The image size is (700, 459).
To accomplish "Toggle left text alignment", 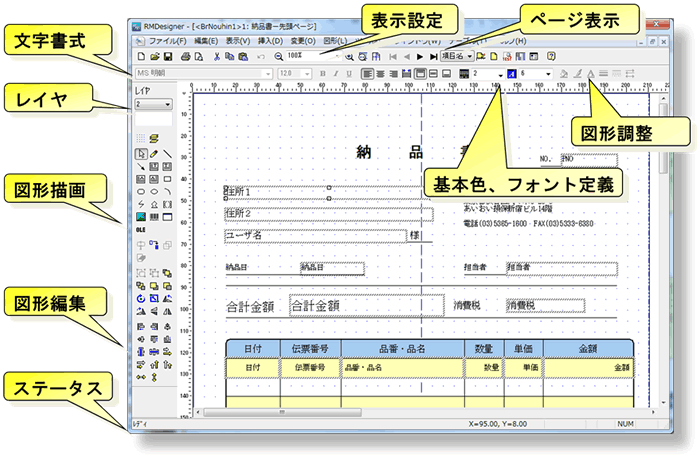I will pos(367,73).
